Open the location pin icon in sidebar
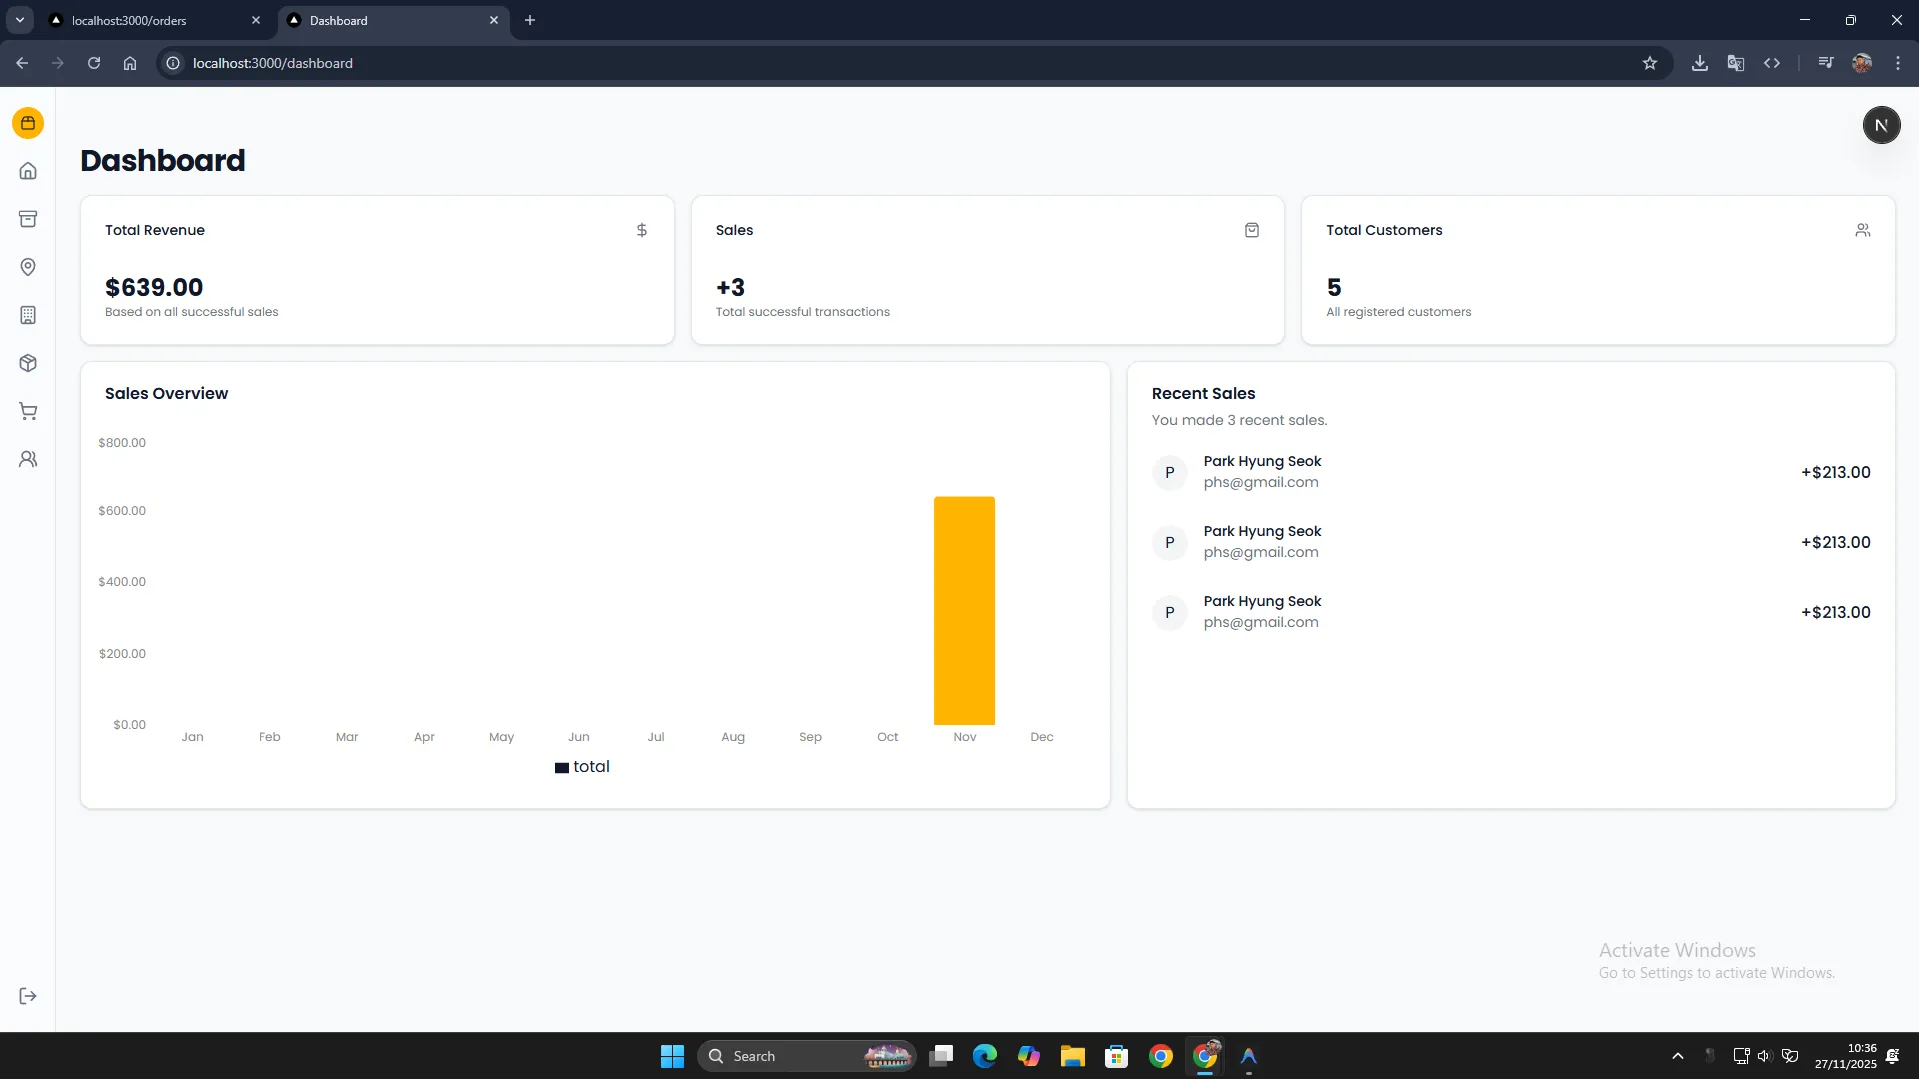The height and width of the screenshot is (1079, 1919). point(28,267)
